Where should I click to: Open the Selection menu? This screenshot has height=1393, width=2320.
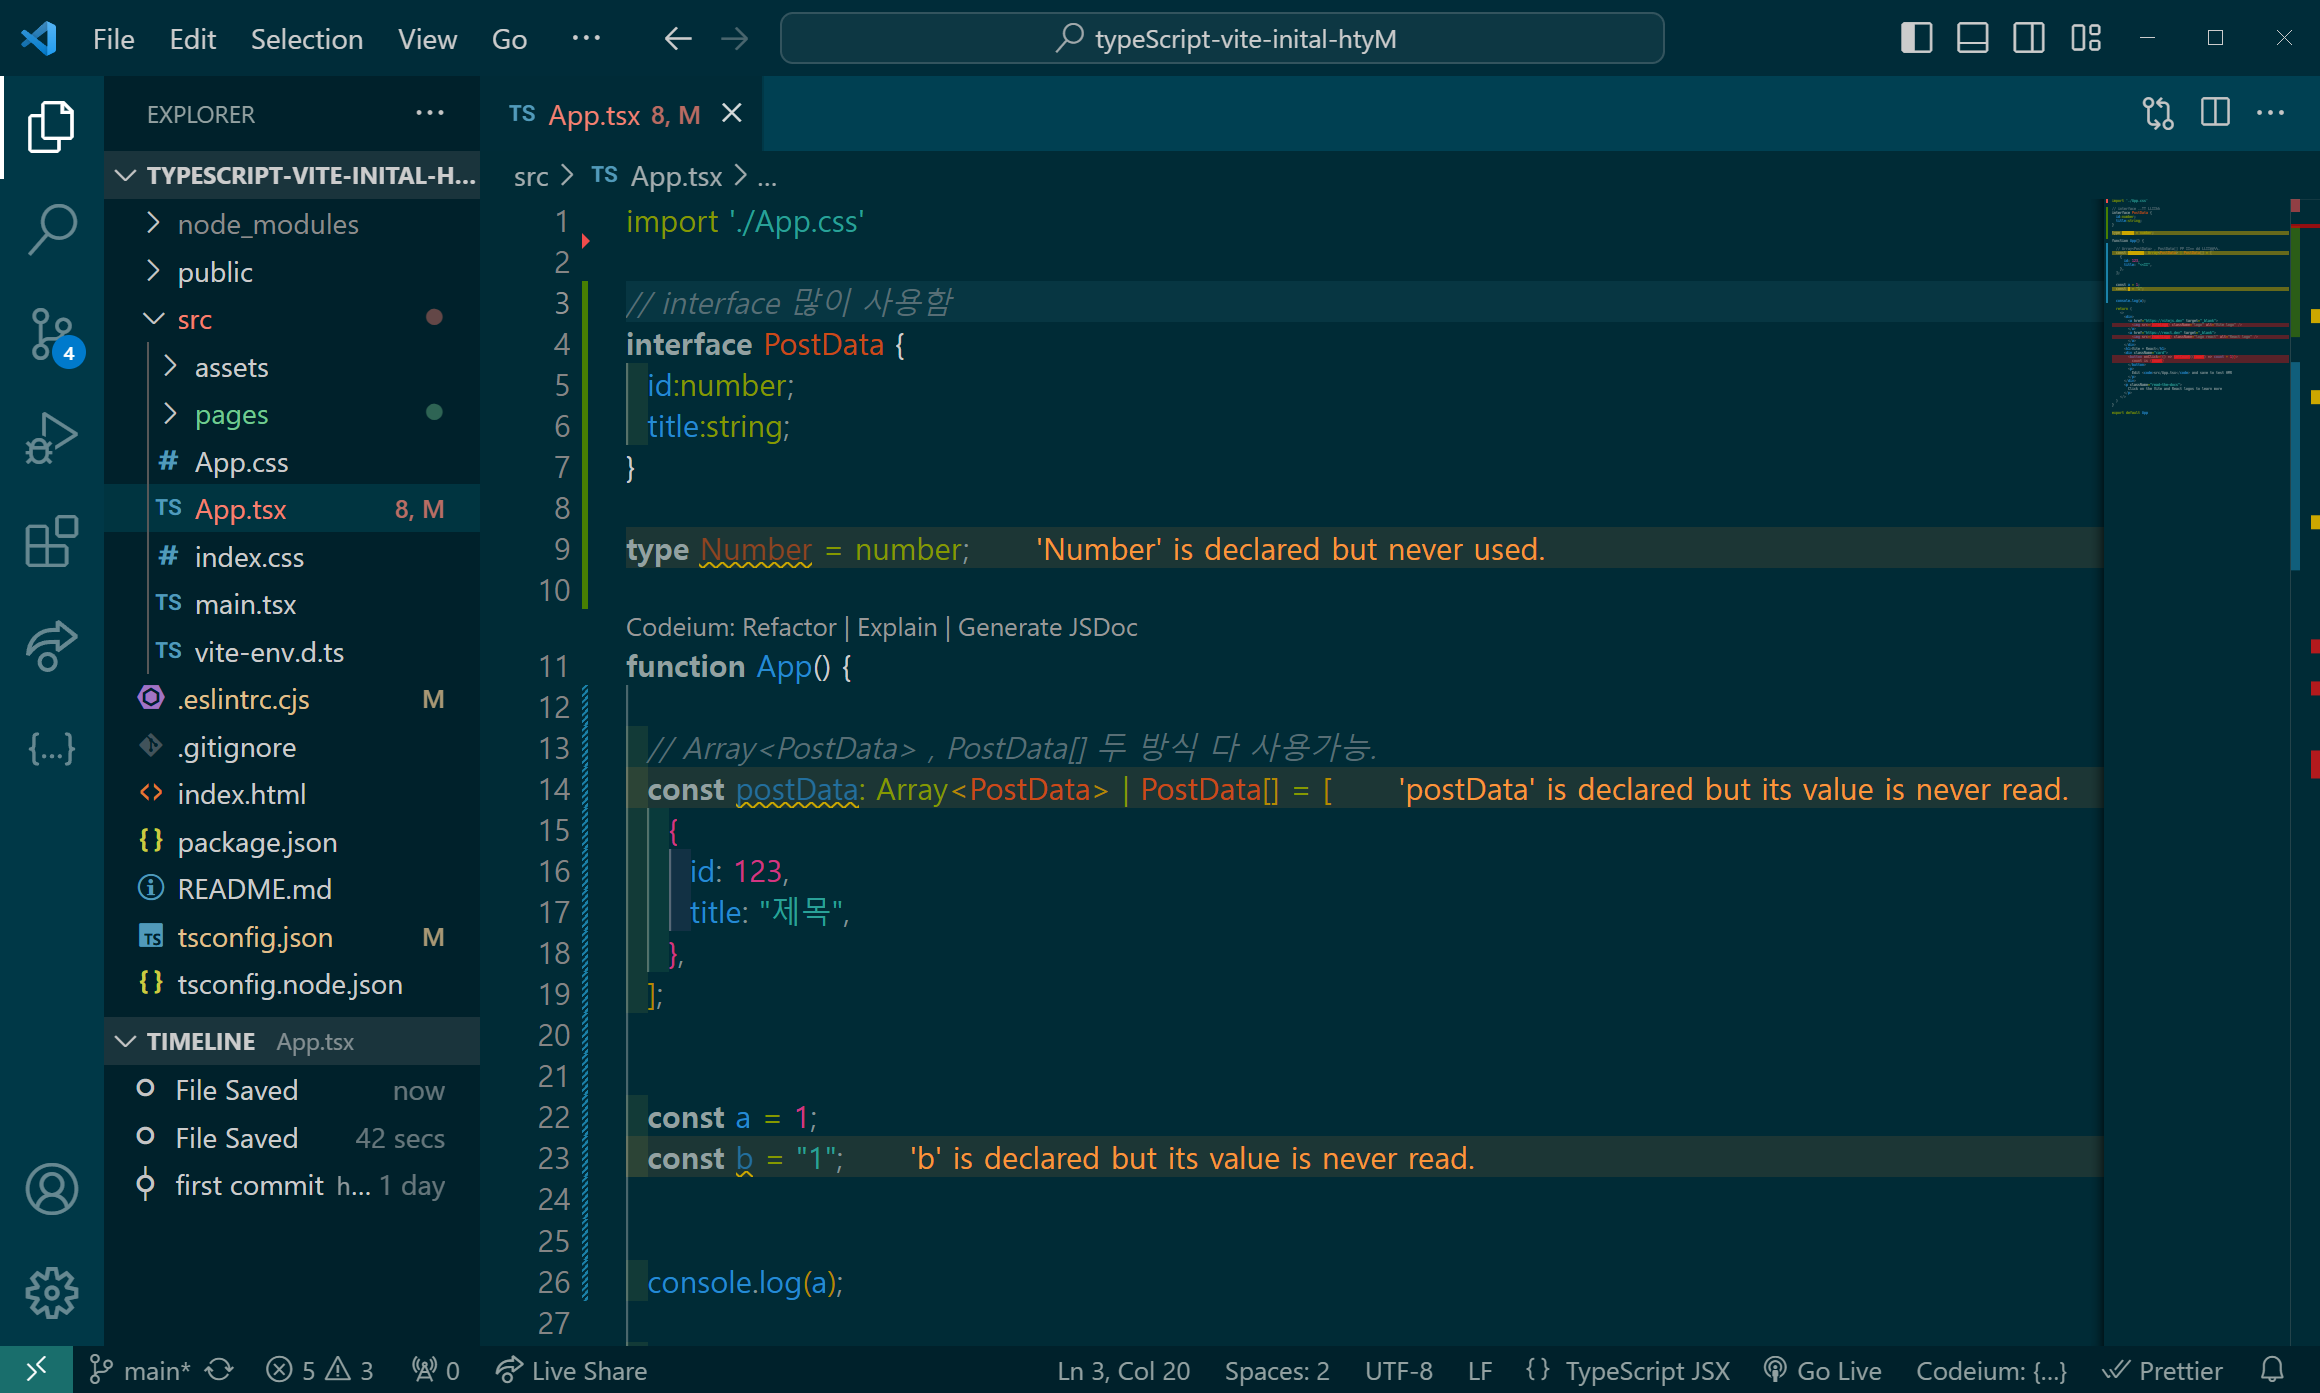pos(306,39)
